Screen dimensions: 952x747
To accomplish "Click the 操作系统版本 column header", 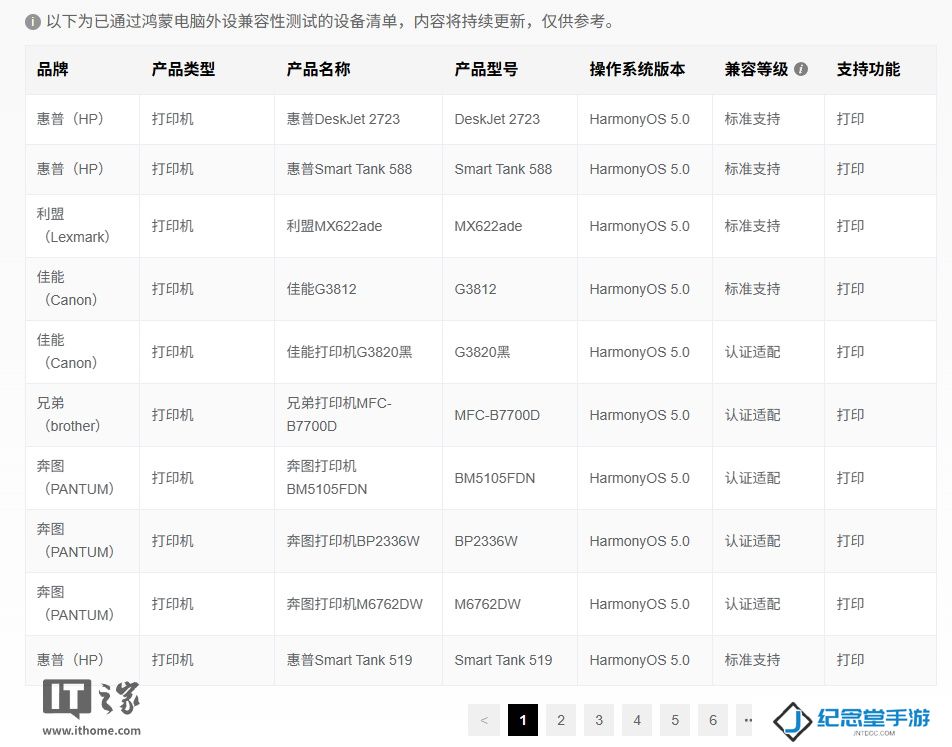I will click(x=637, y=69).
